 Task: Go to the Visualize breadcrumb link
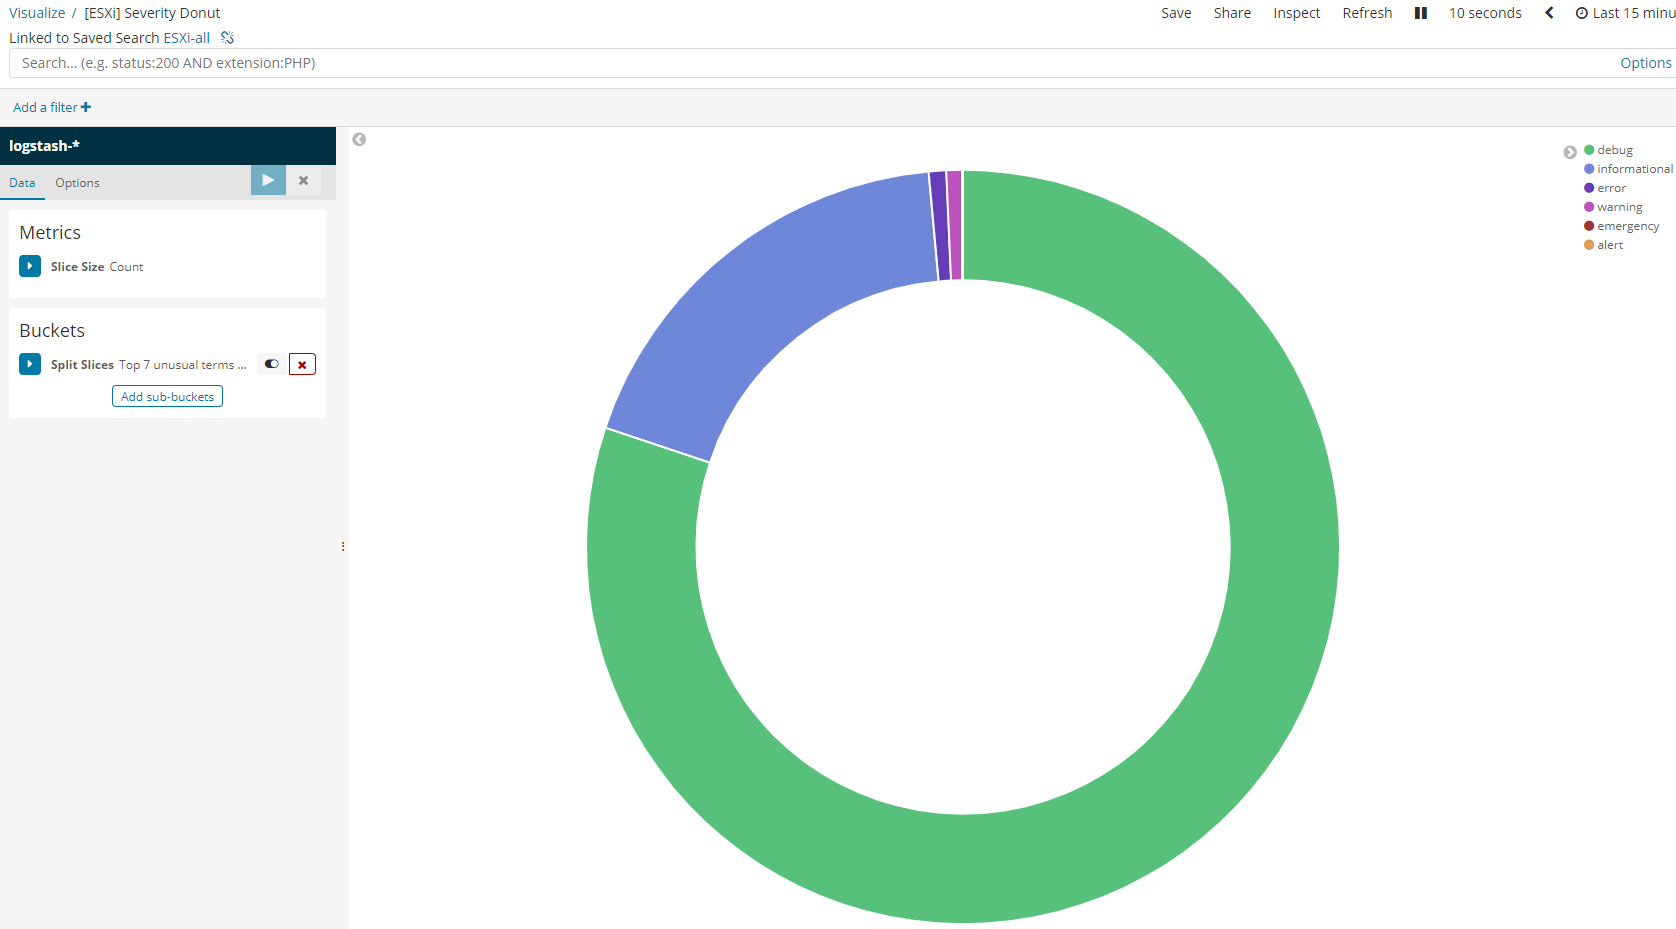point(37,13)
